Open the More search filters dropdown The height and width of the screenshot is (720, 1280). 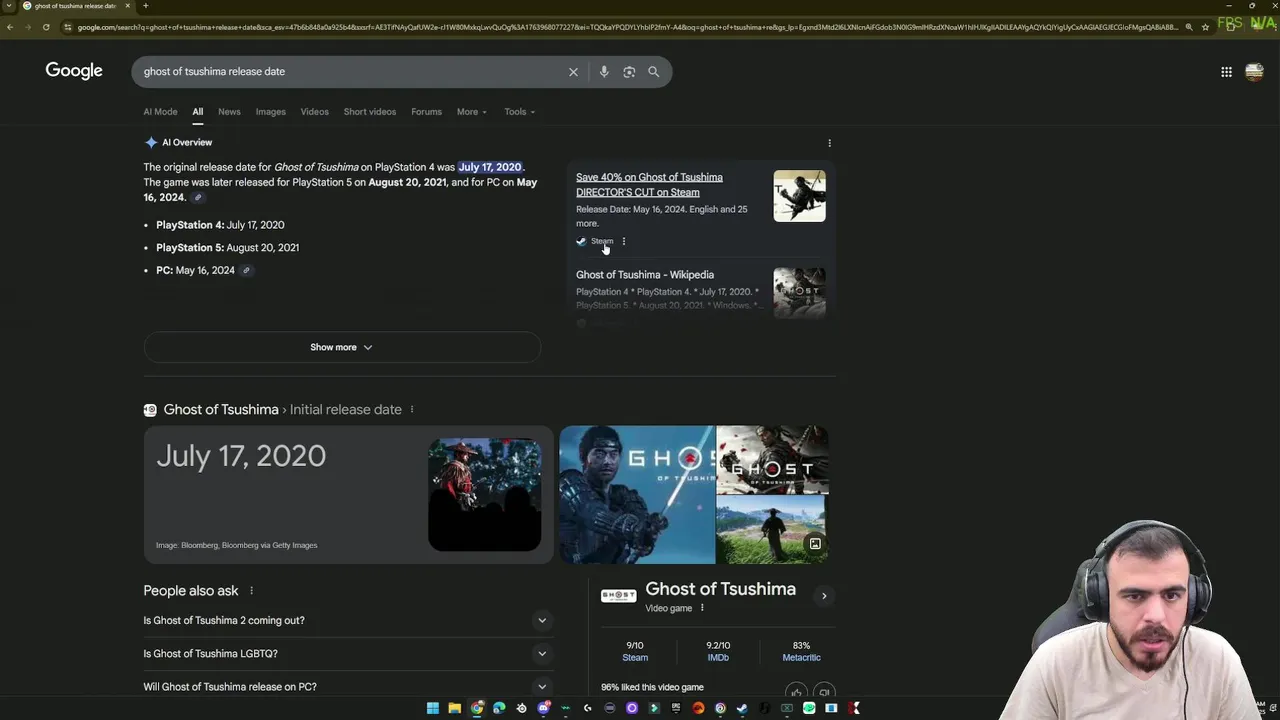(472, 112)
